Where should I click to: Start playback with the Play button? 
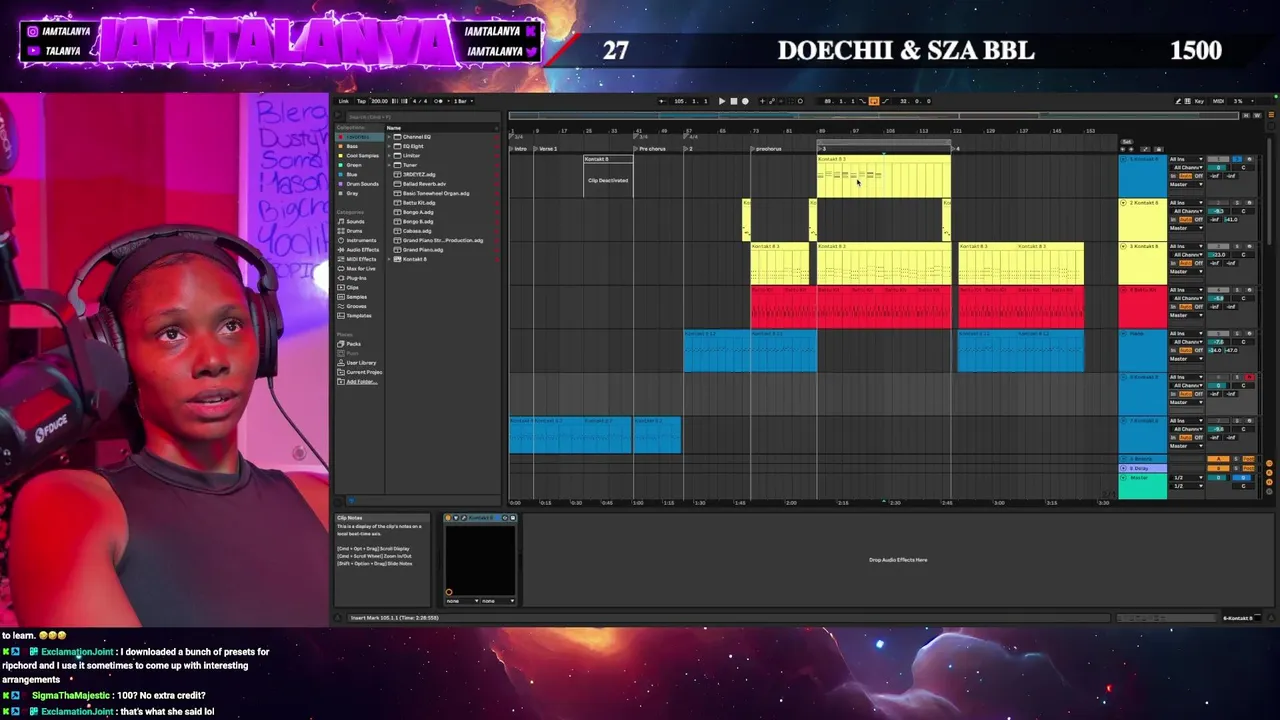pos(722,101)
